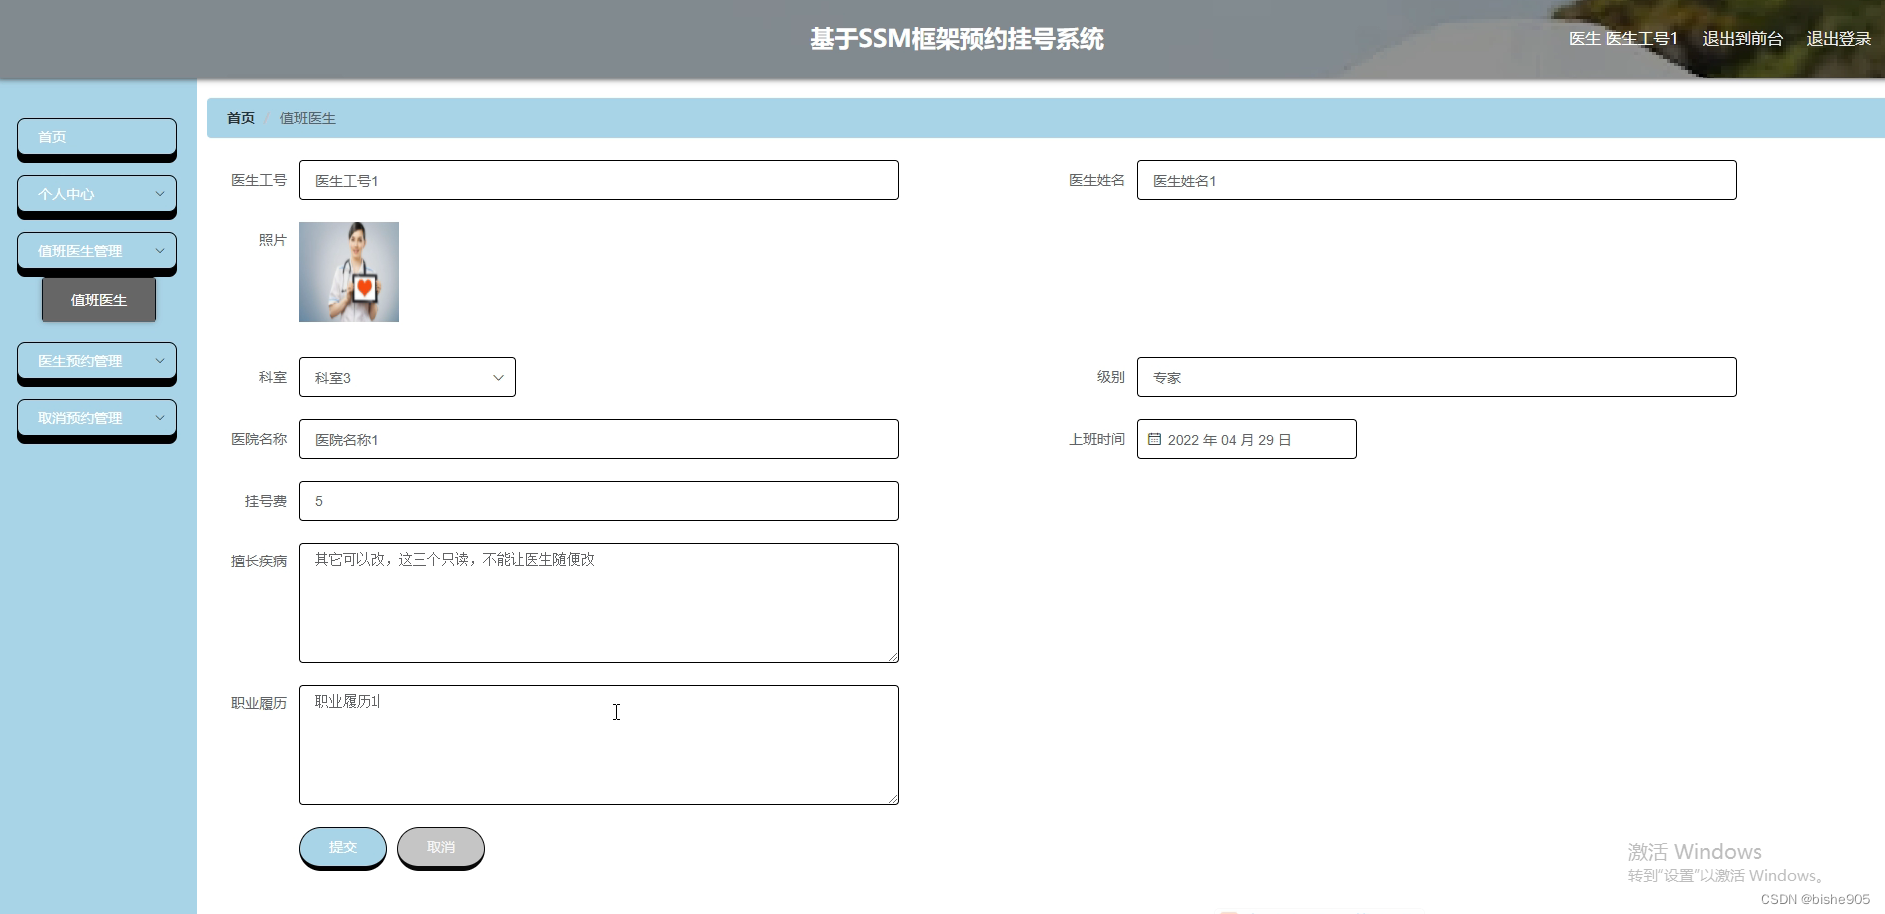Click the 医生工号 input field
The image size is (1885, 914).
click(x=598, y=180)
